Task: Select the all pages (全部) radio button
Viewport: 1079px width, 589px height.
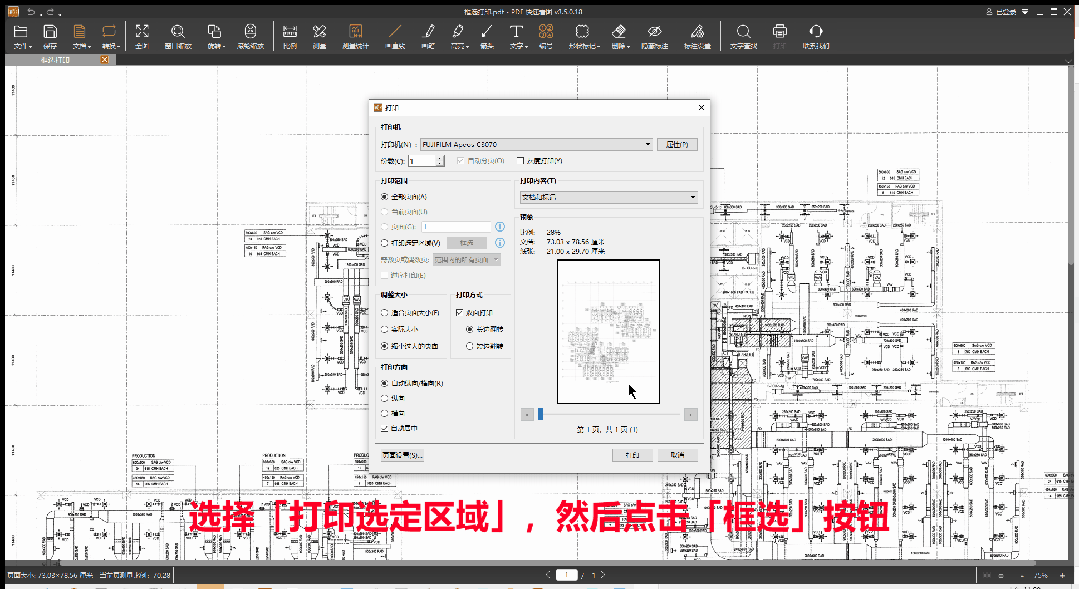Action: coord(385,197)
